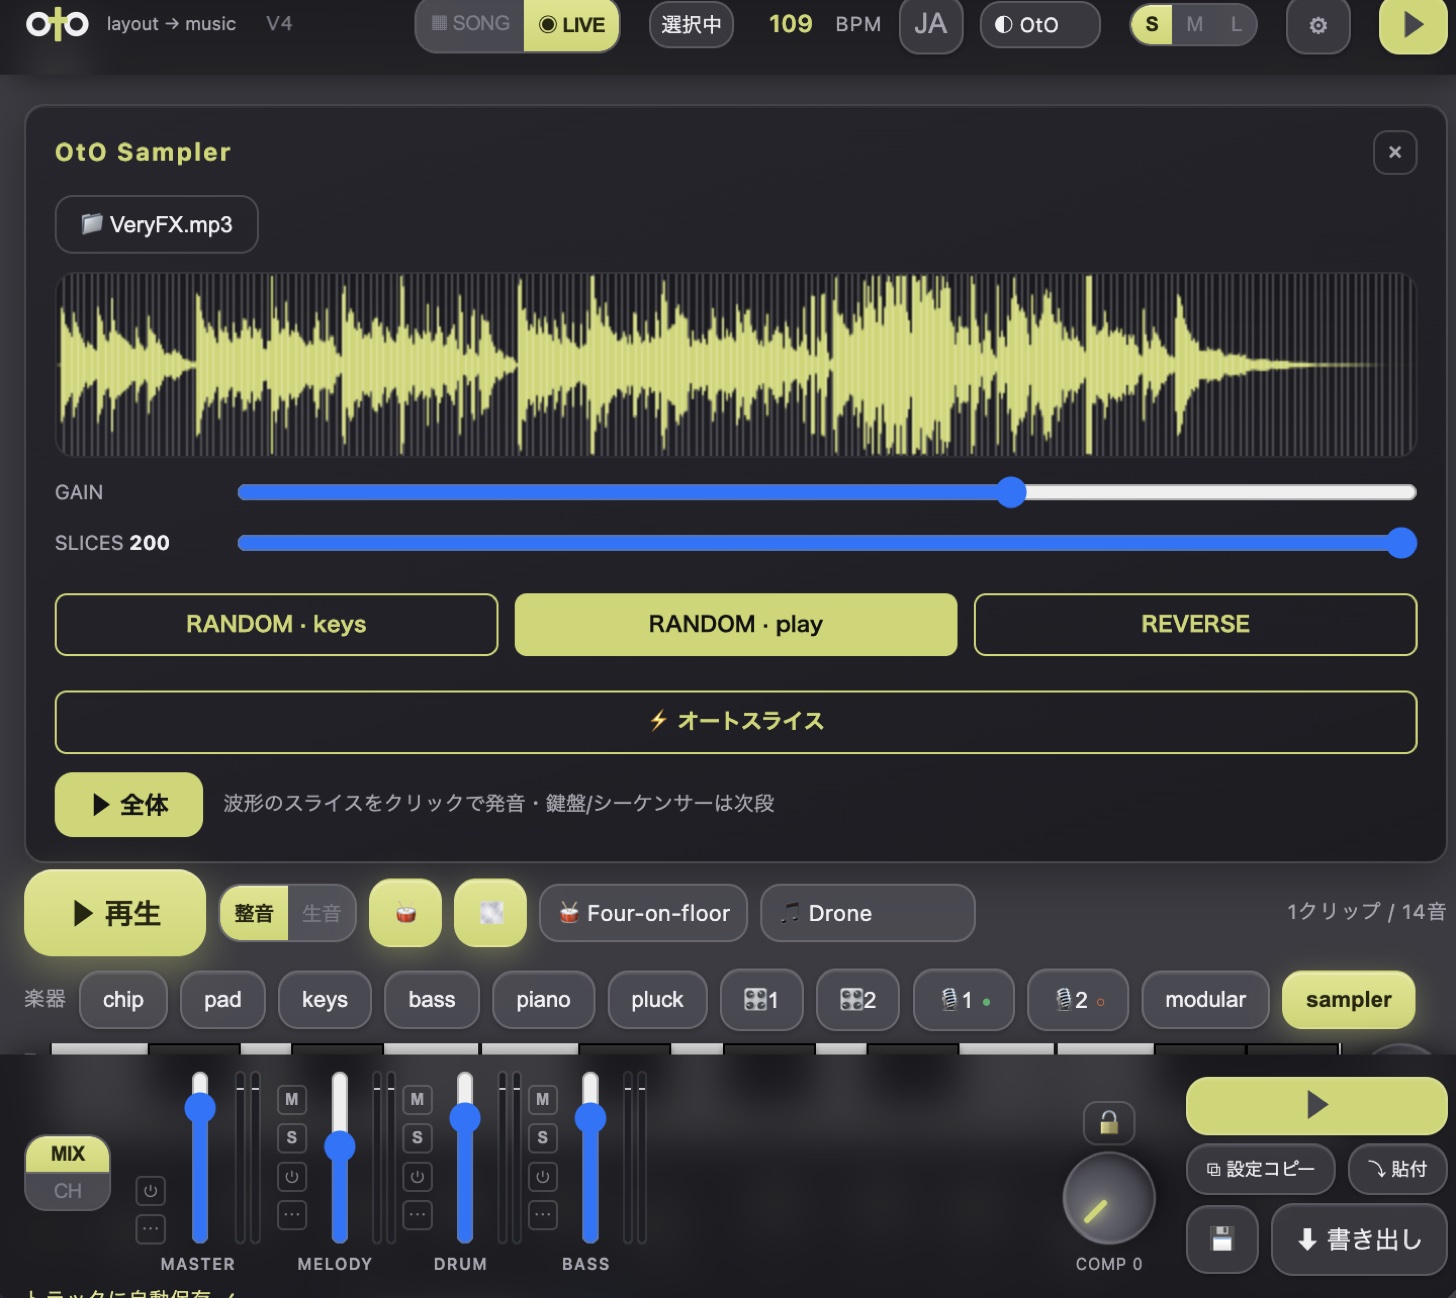The height and width of the screenshot is (1298, 1456).
Task: Toggle the noise texture icon button
Action: pos(491,913)
